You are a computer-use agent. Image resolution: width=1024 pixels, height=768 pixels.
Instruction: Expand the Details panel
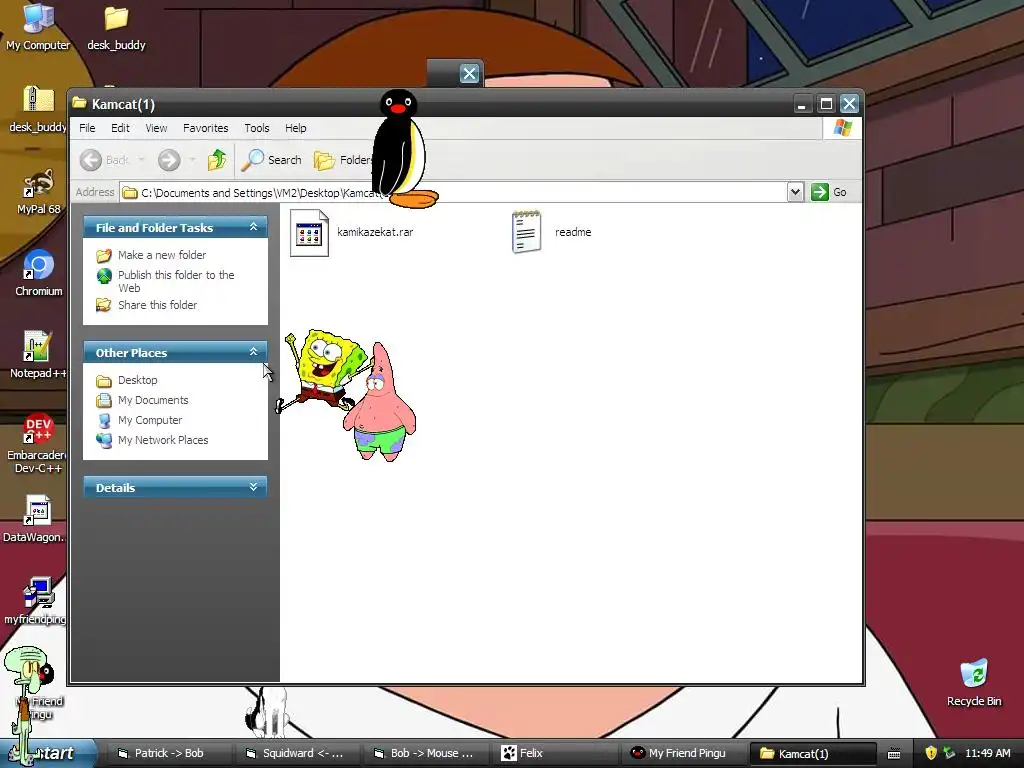tap(253, 487)
